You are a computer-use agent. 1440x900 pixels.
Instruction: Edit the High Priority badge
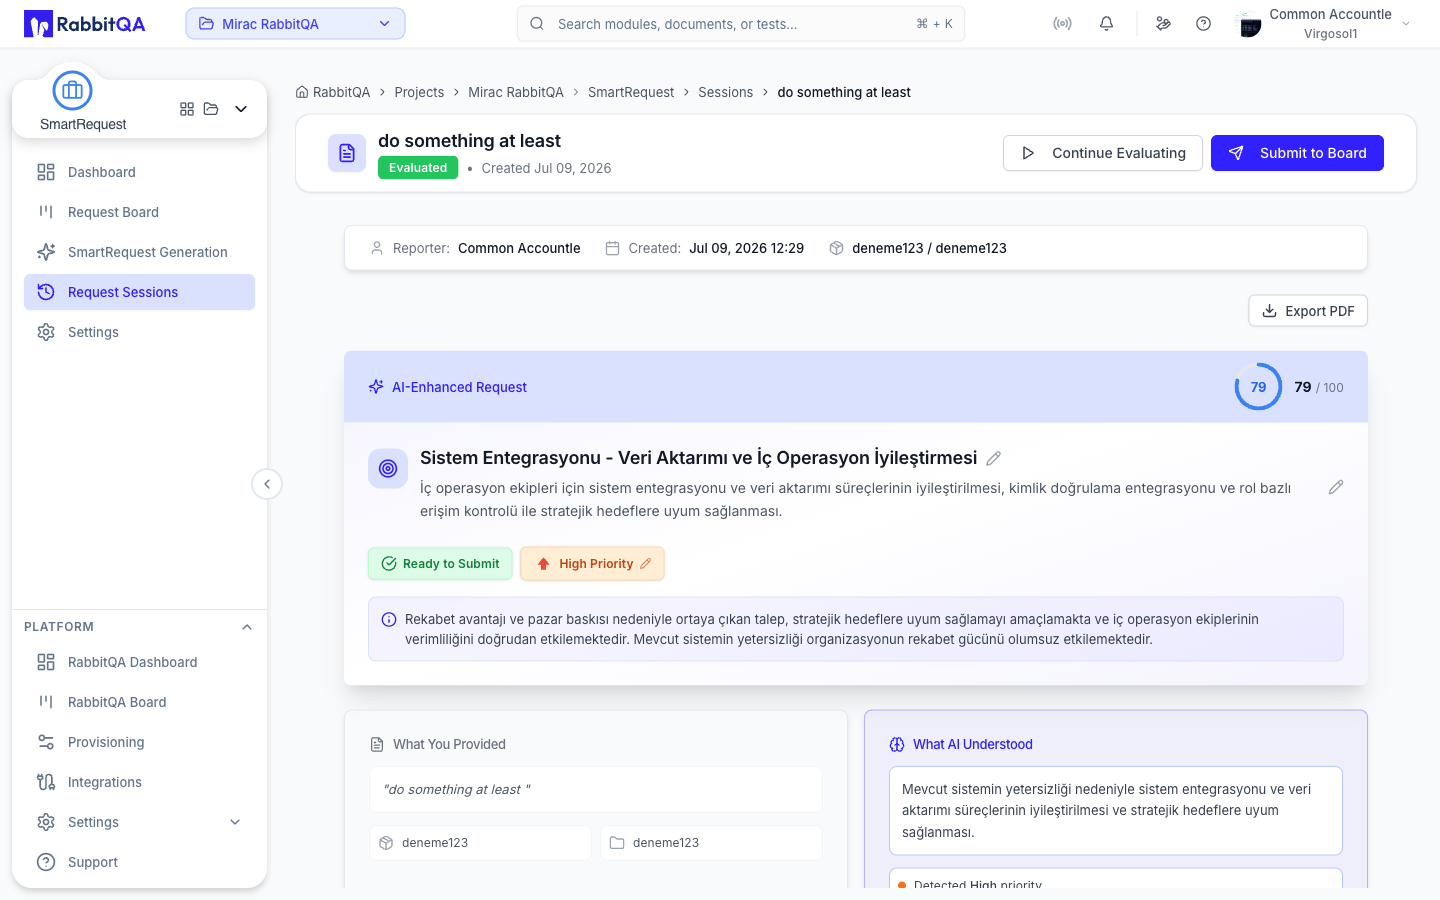tap(593, 564)
